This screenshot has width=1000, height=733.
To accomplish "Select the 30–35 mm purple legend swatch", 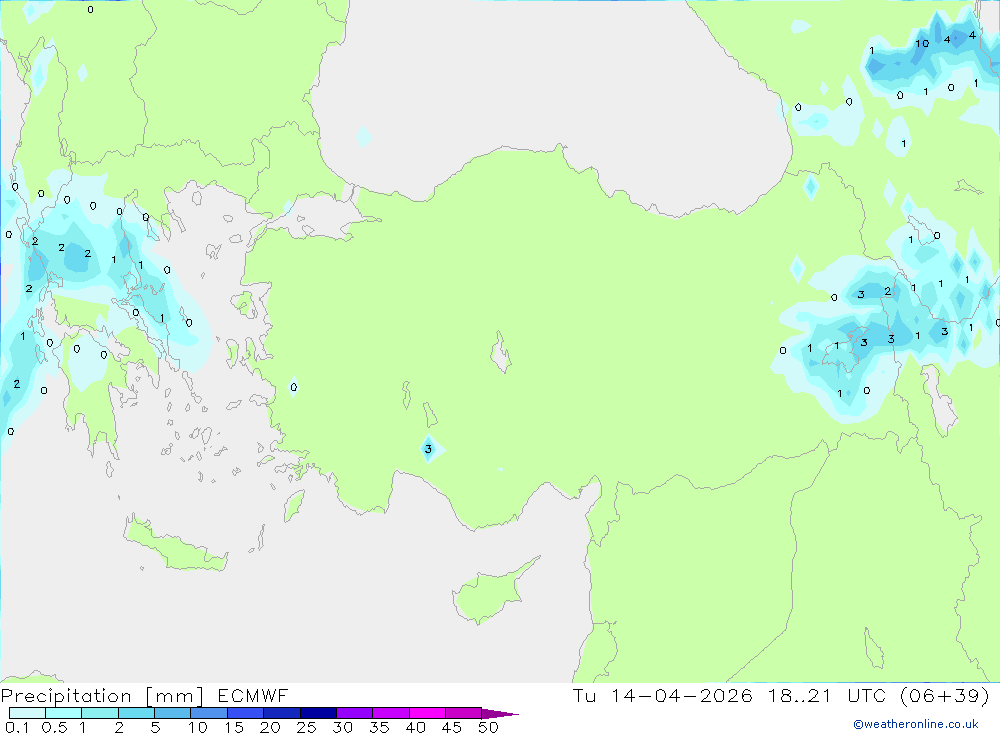I will 355,713.
